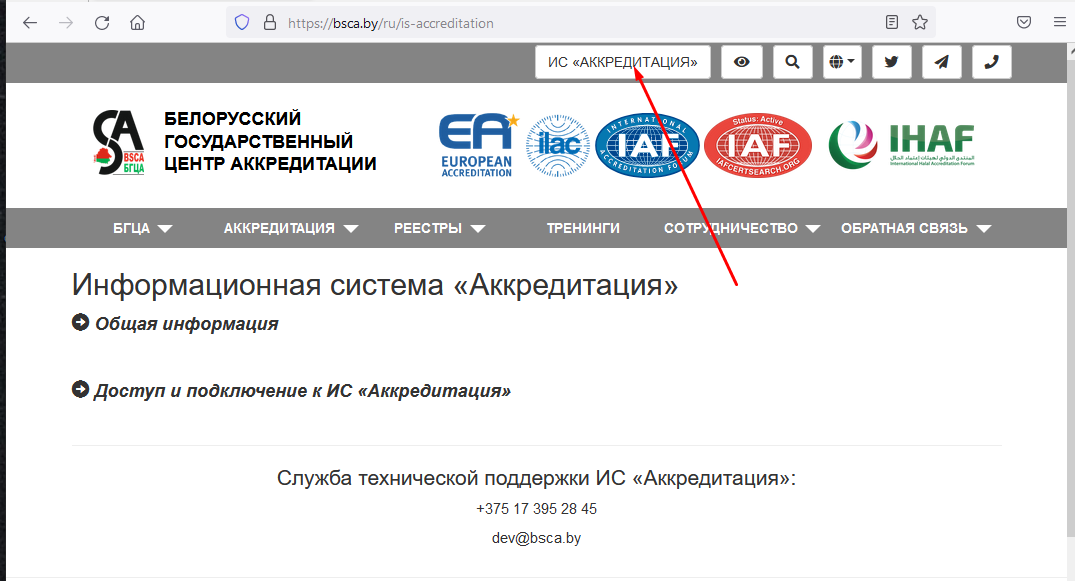
Task: Toggle accessibility view eye button
Action: pyautogui.click(x=742, y=62)
